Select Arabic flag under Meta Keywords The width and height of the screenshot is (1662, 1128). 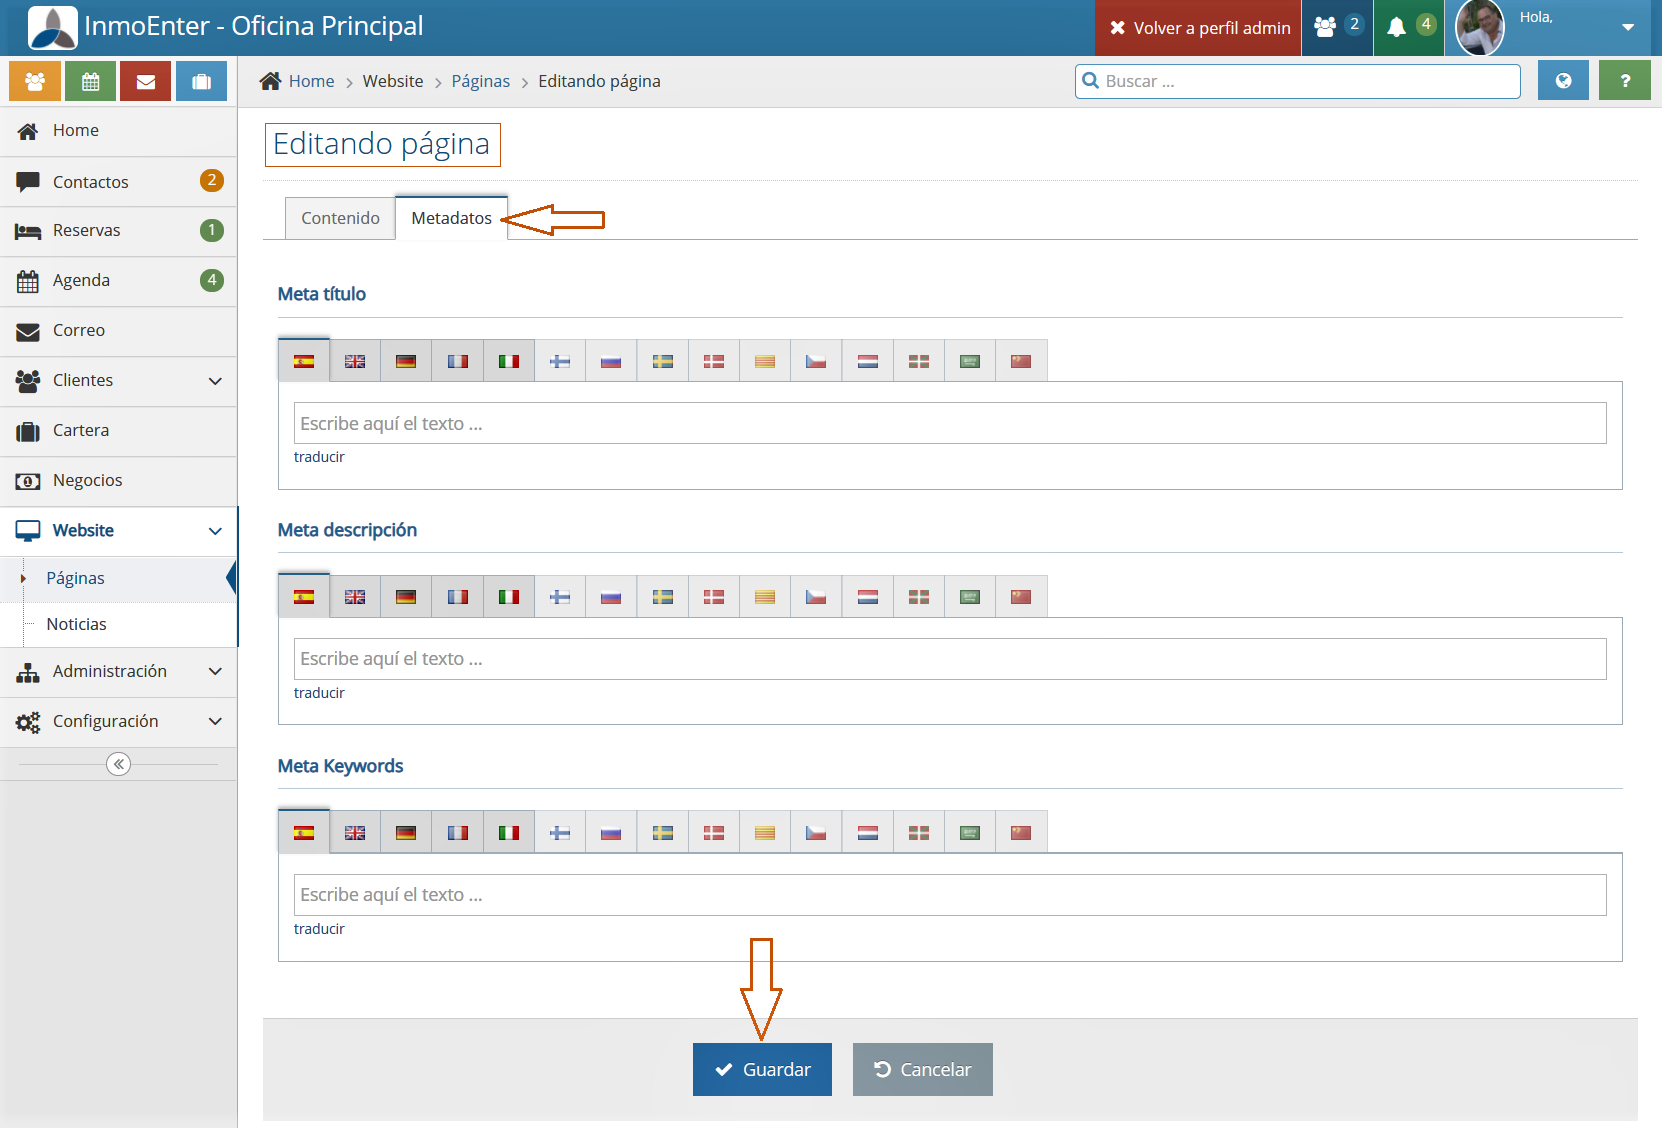pyautogui.click(x=970, y=832)
